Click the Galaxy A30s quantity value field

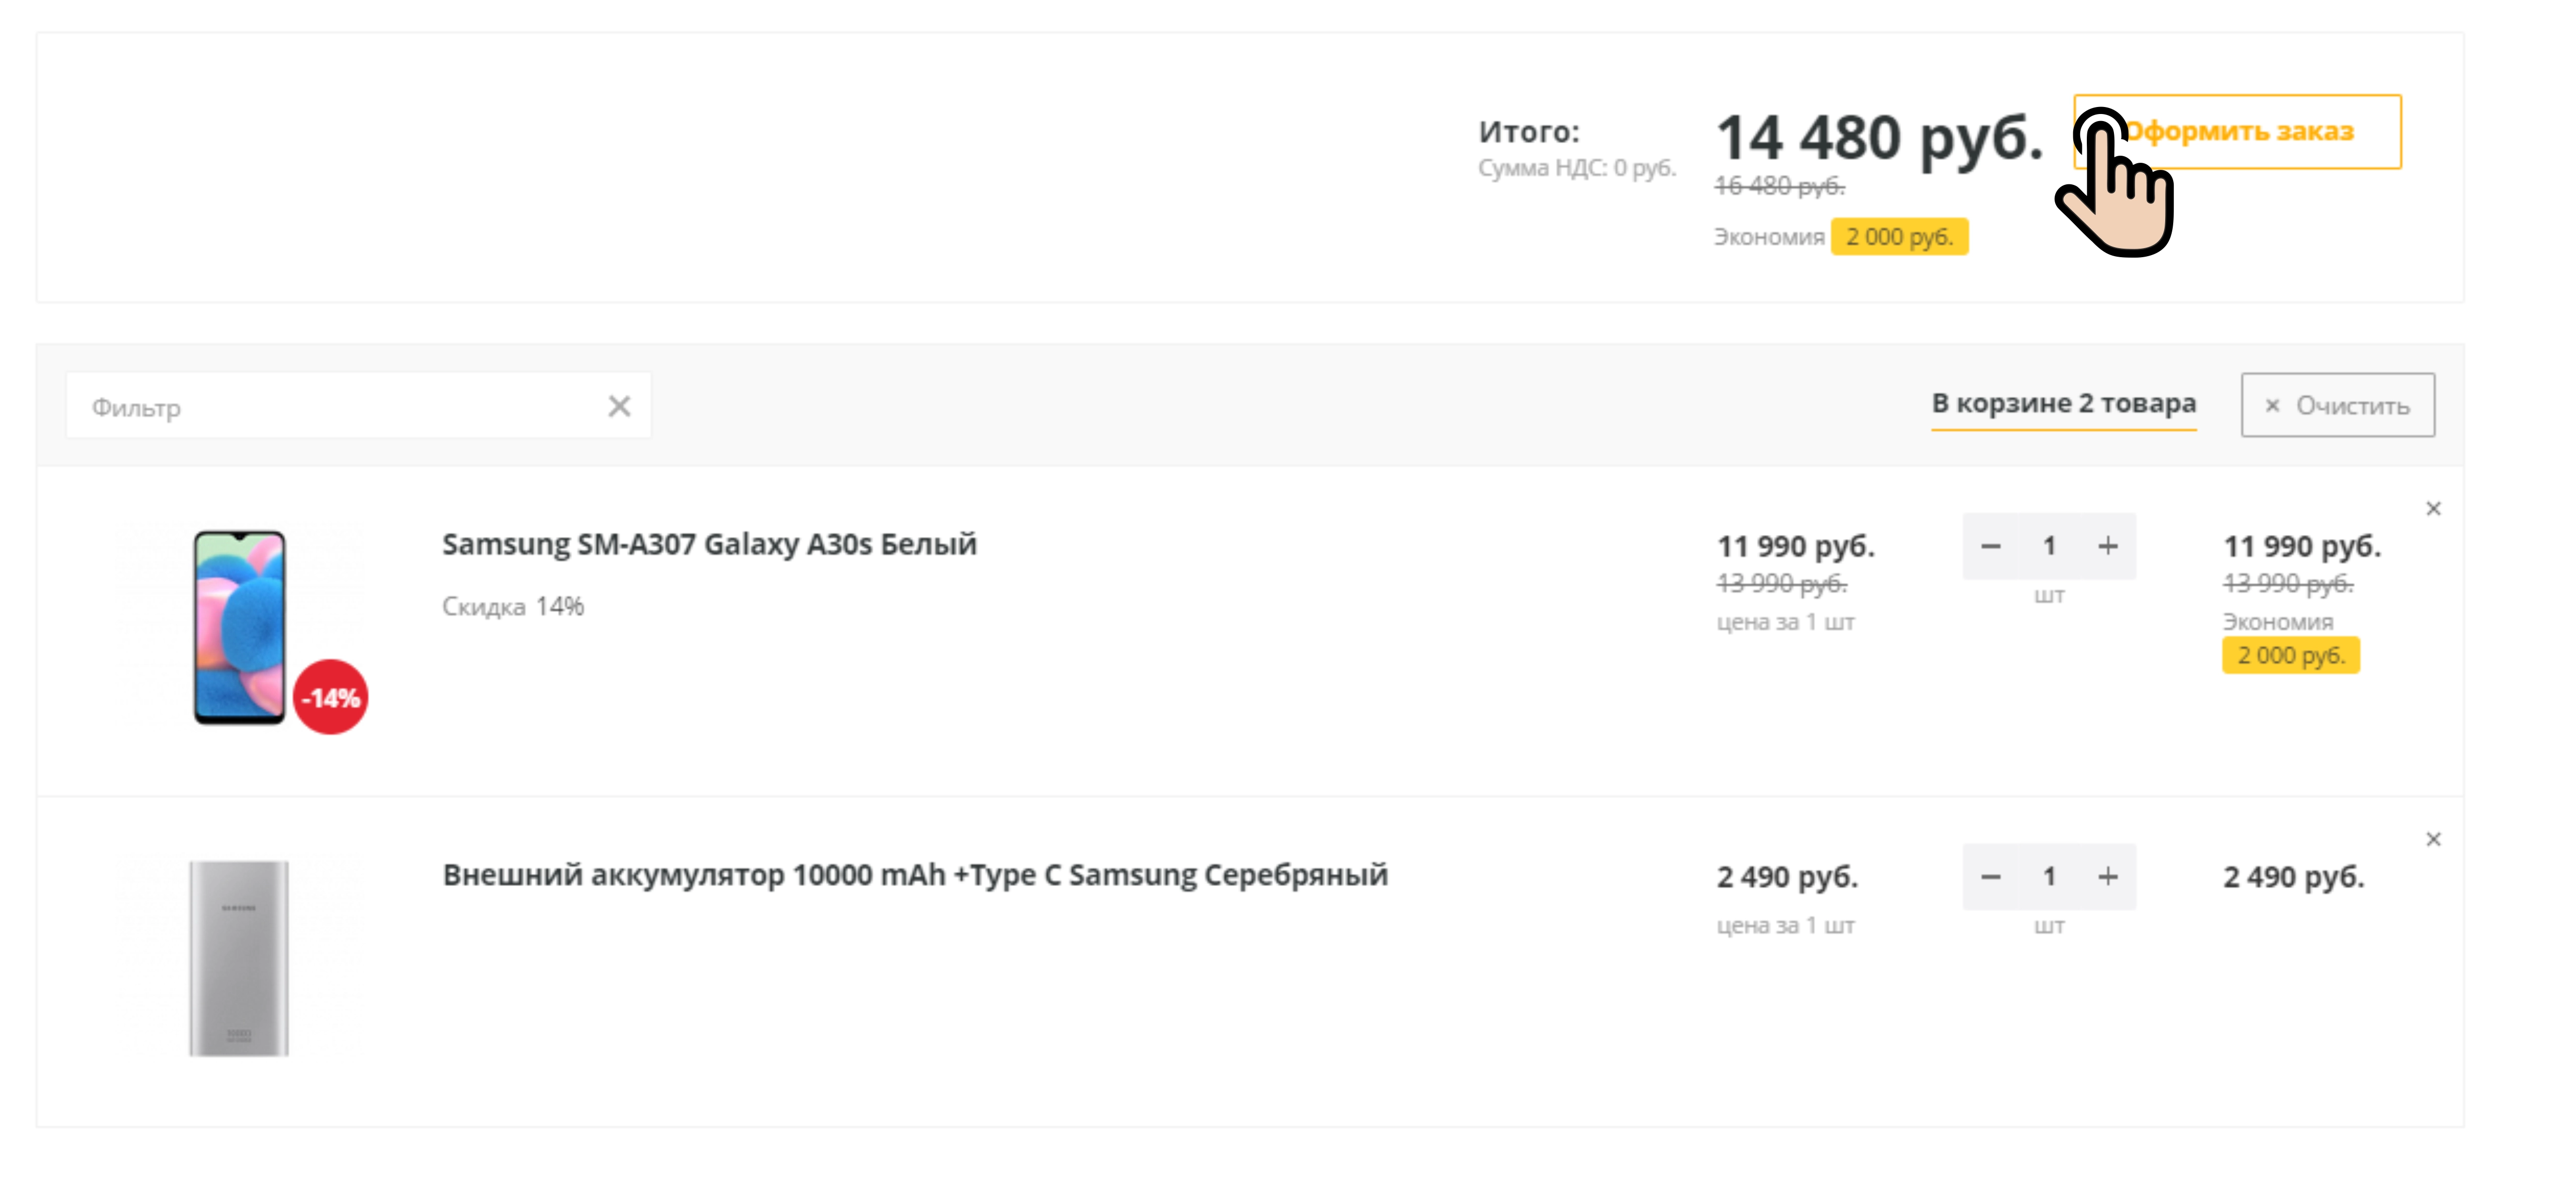(x=2049, y=546)
